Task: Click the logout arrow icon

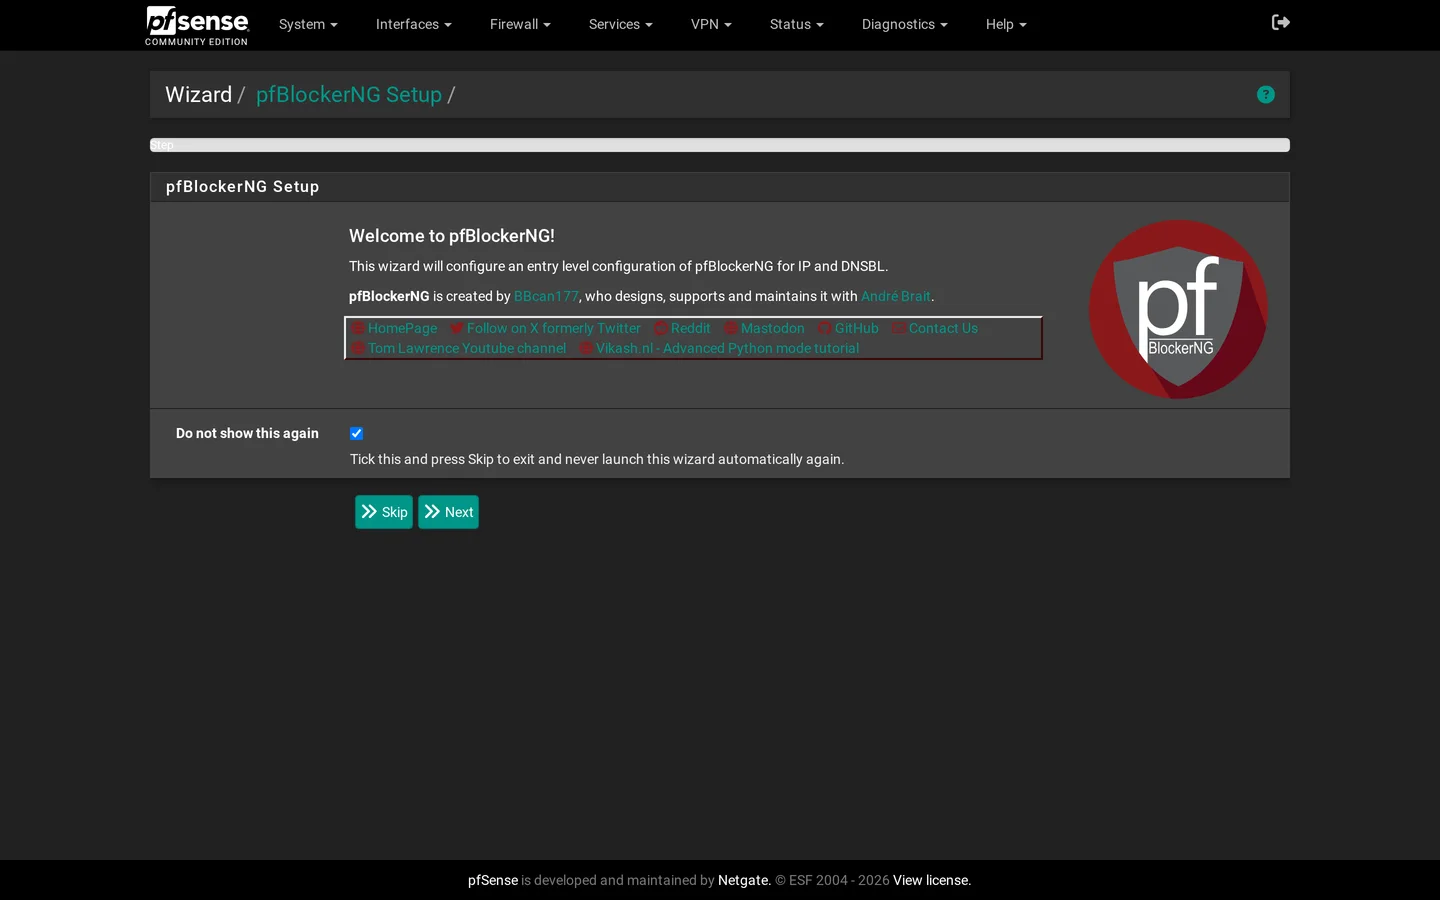Action: coord(1280,22)
